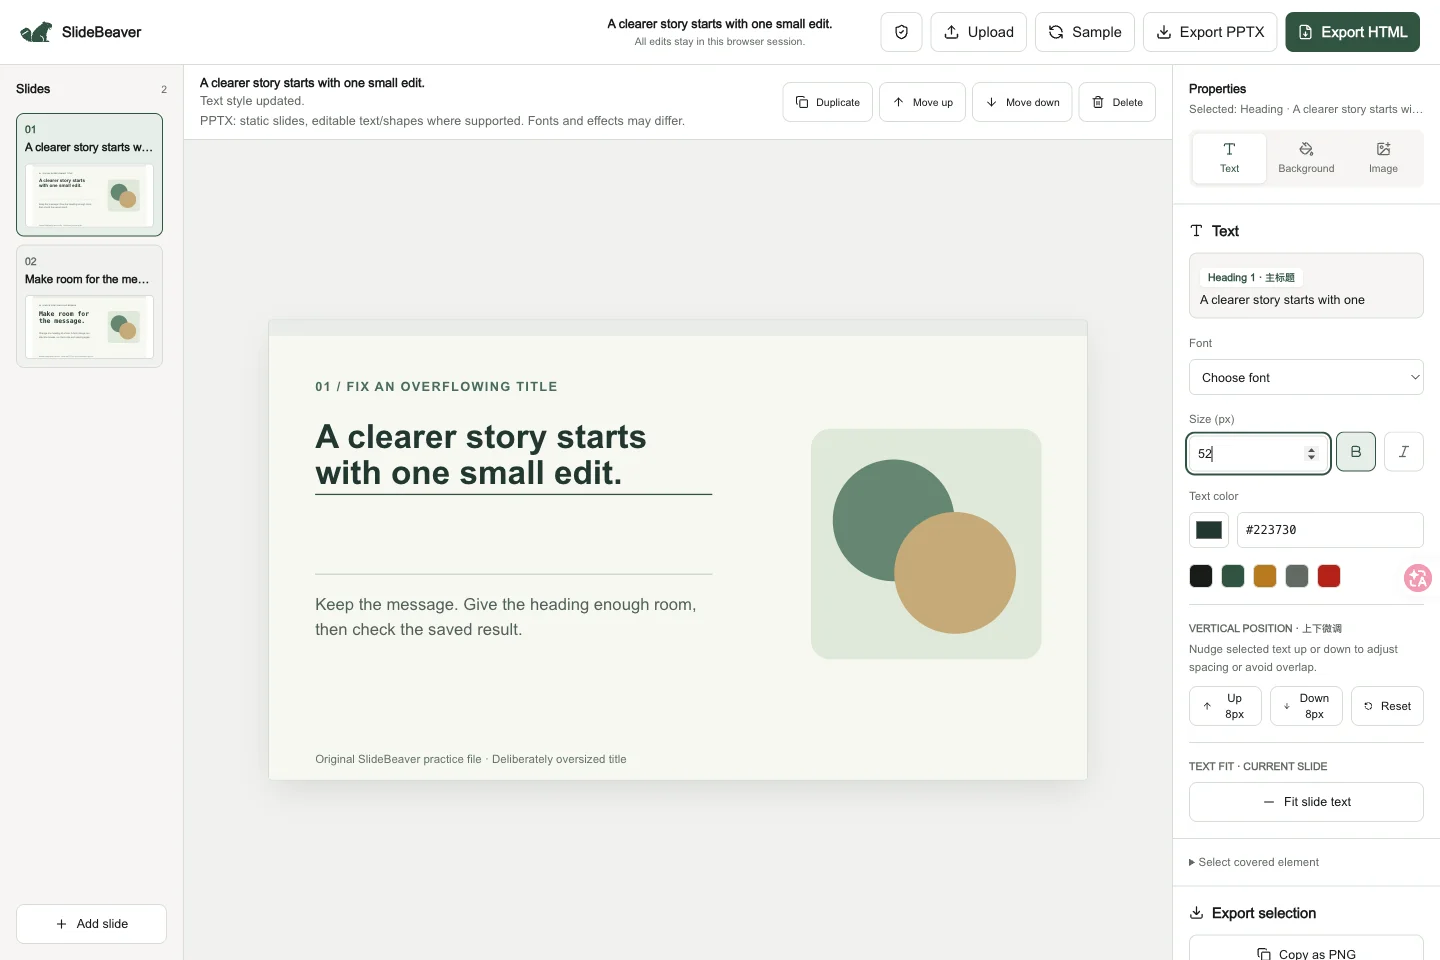Switch to the Text properties tab

[1229, 157]
